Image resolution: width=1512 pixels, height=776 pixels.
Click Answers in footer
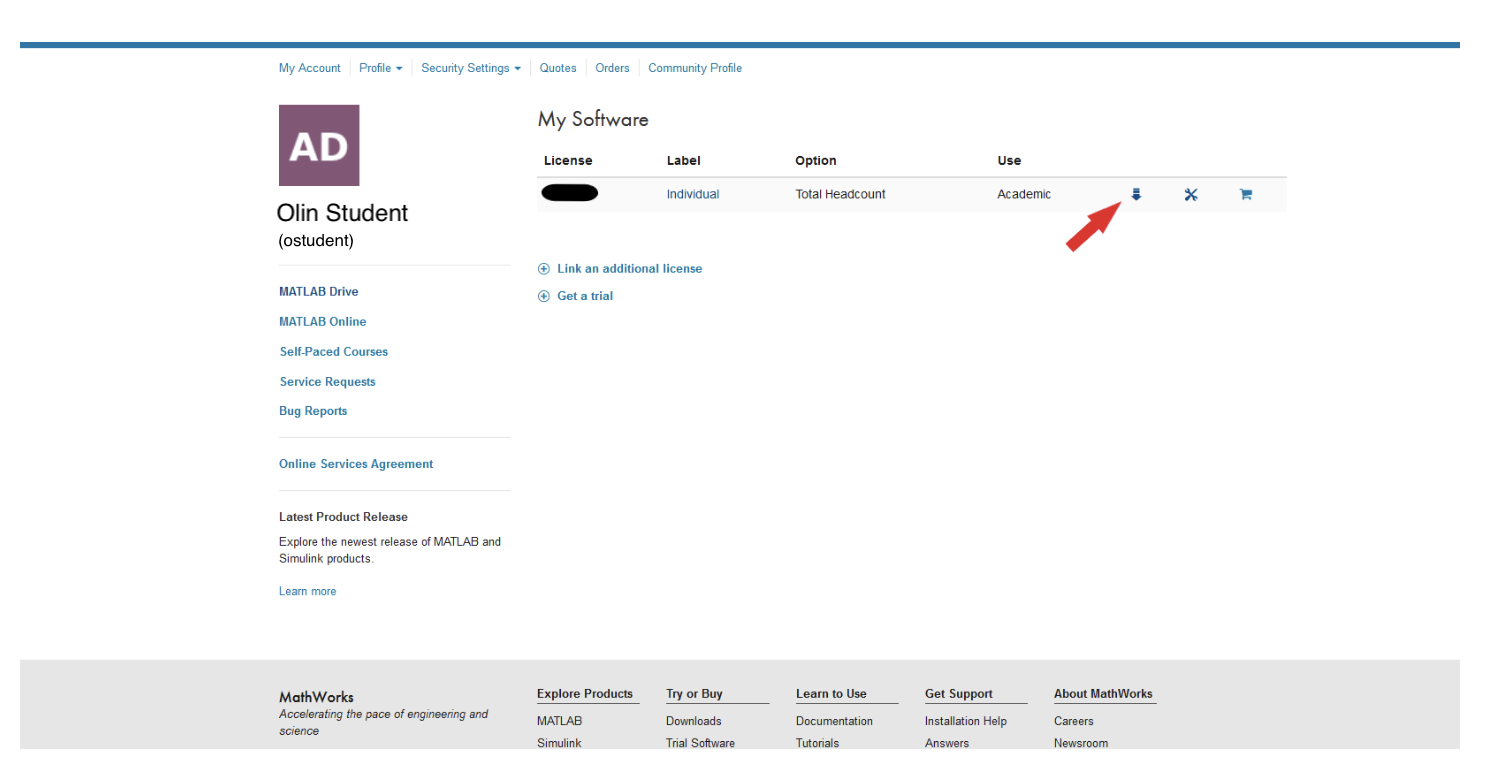[x=947, y=743]
